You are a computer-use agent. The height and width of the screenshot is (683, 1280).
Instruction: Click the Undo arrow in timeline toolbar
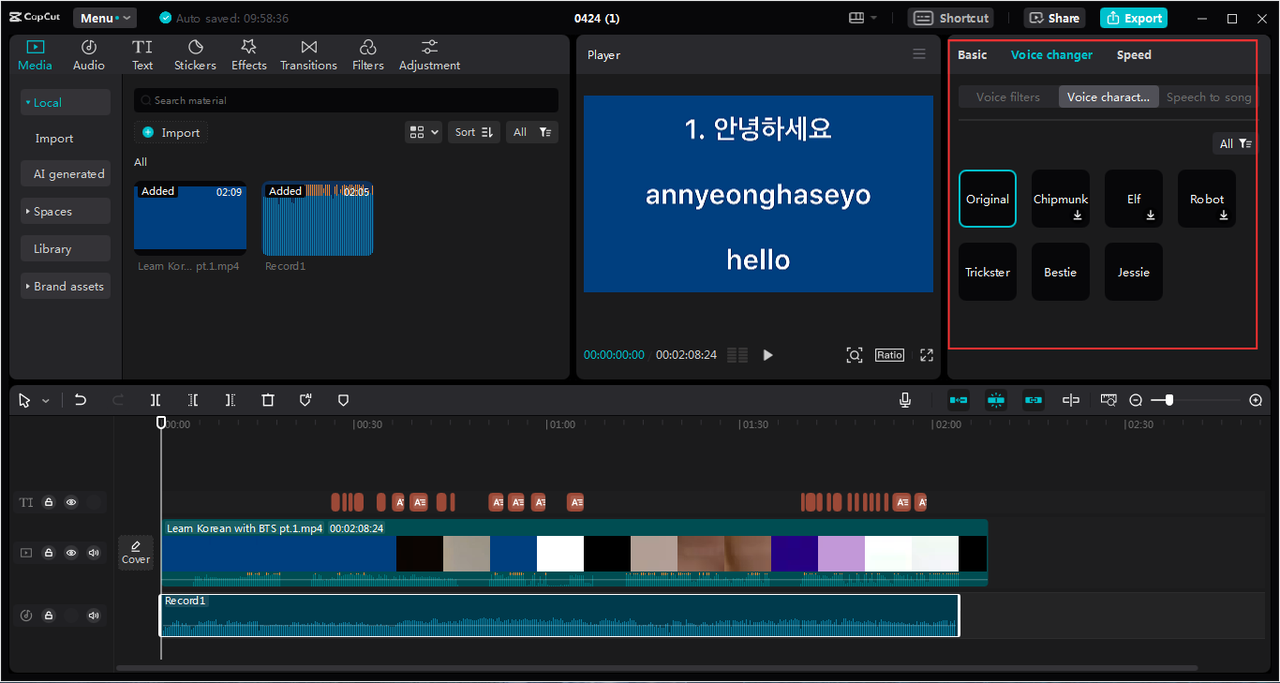tap(81, 400)
